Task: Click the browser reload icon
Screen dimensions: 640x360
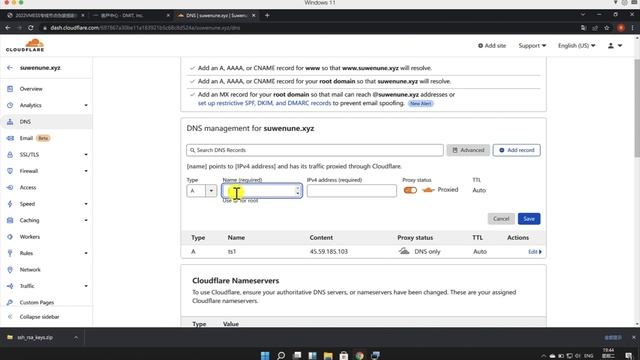Action: [x=31, y=28]
